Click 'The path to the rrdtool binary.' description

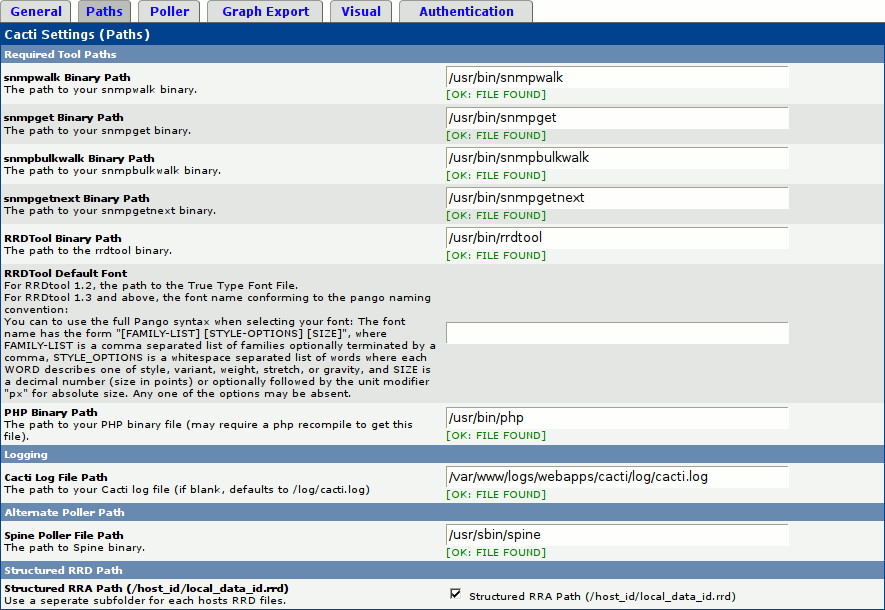[x=88, y=251]
